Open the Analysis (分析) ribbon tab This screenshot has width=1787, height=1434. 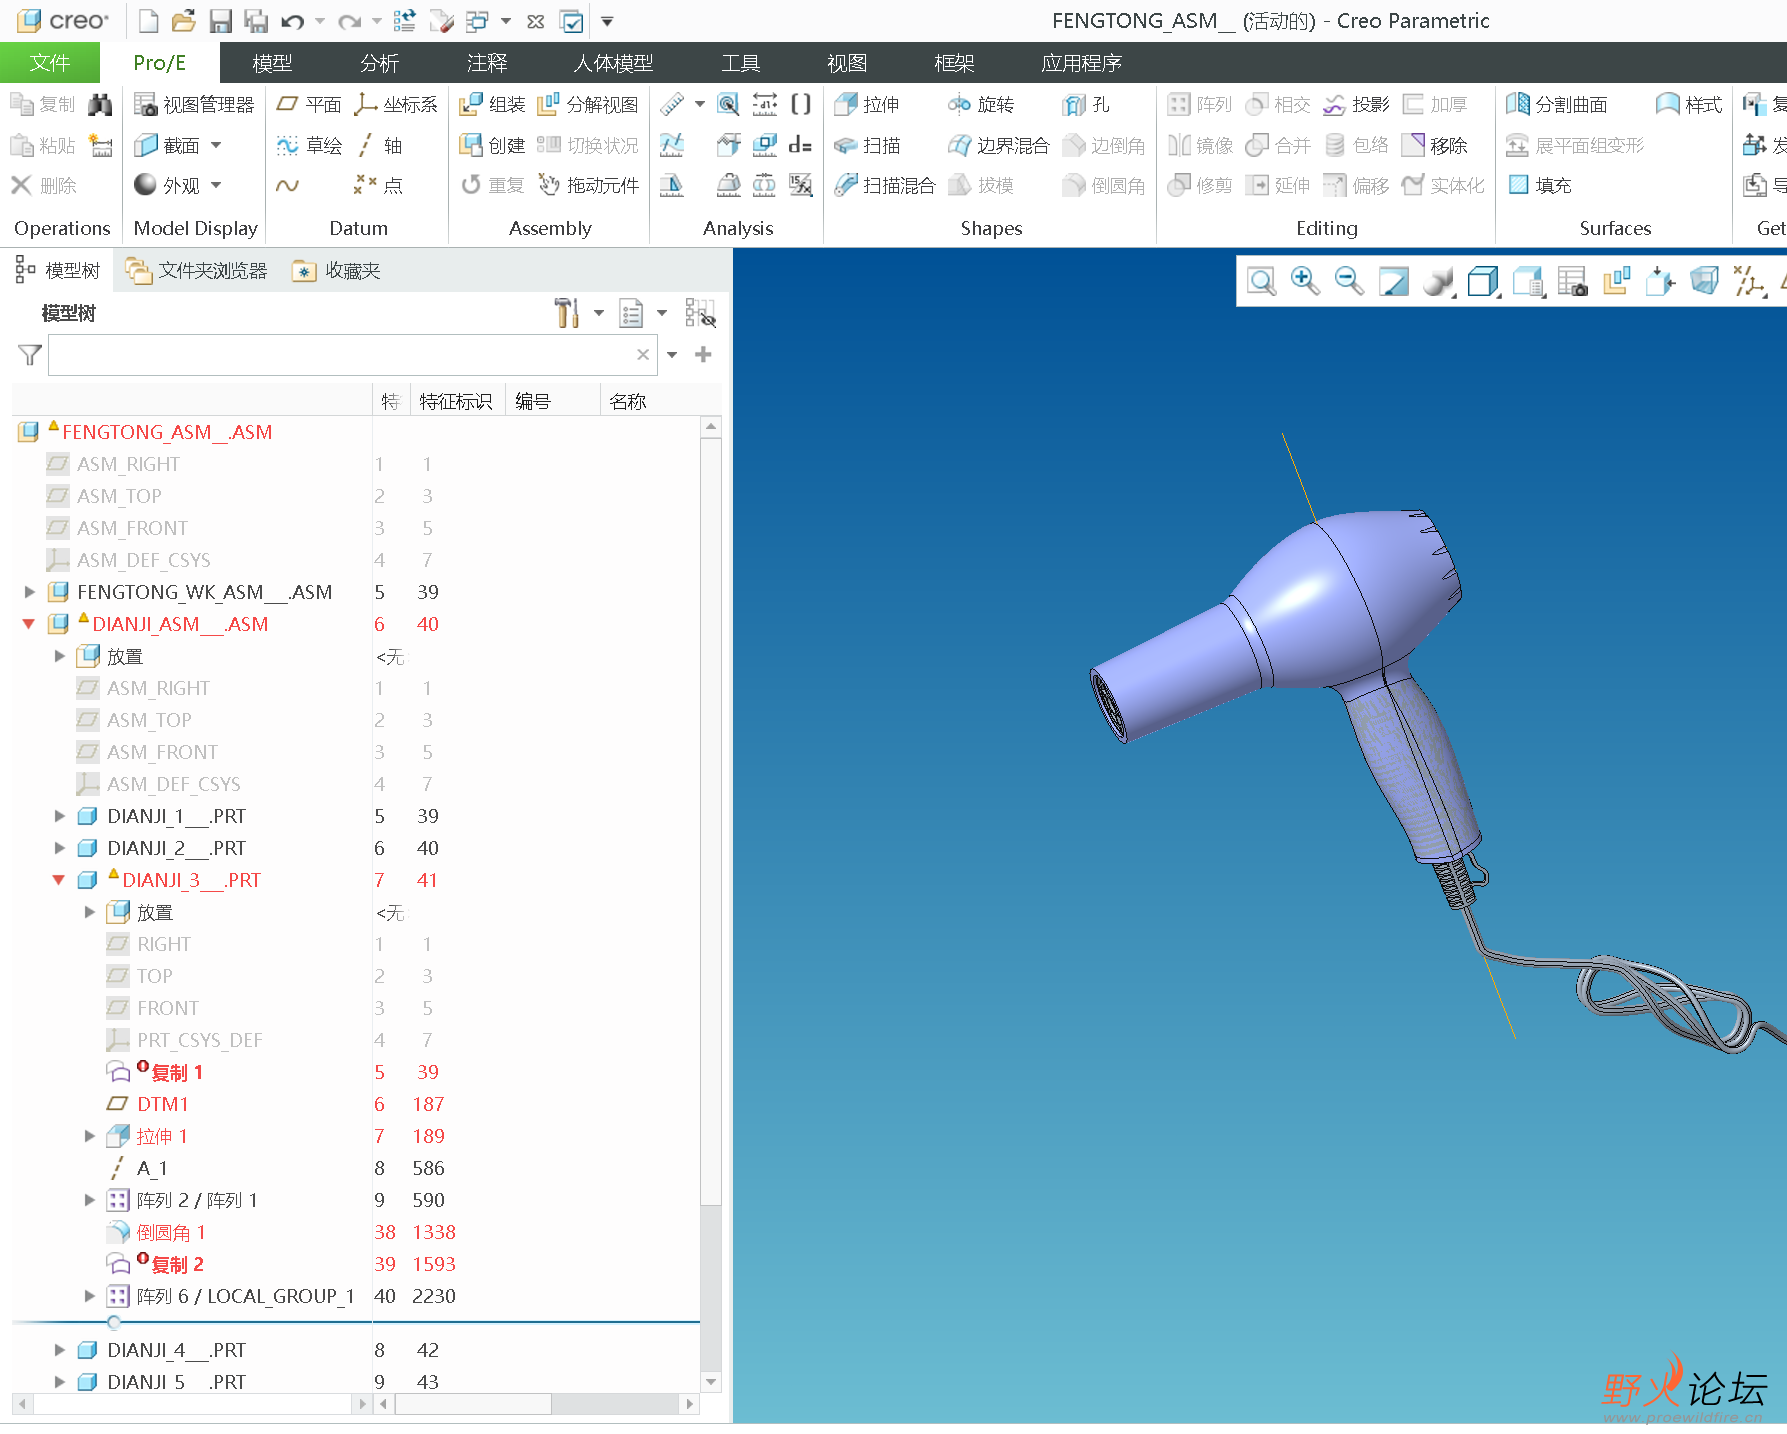pos(379,63)
